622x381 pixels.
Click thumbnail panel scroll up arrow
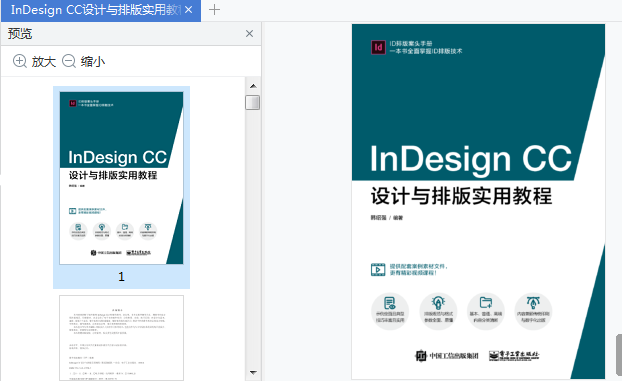[x=253, y=86]
